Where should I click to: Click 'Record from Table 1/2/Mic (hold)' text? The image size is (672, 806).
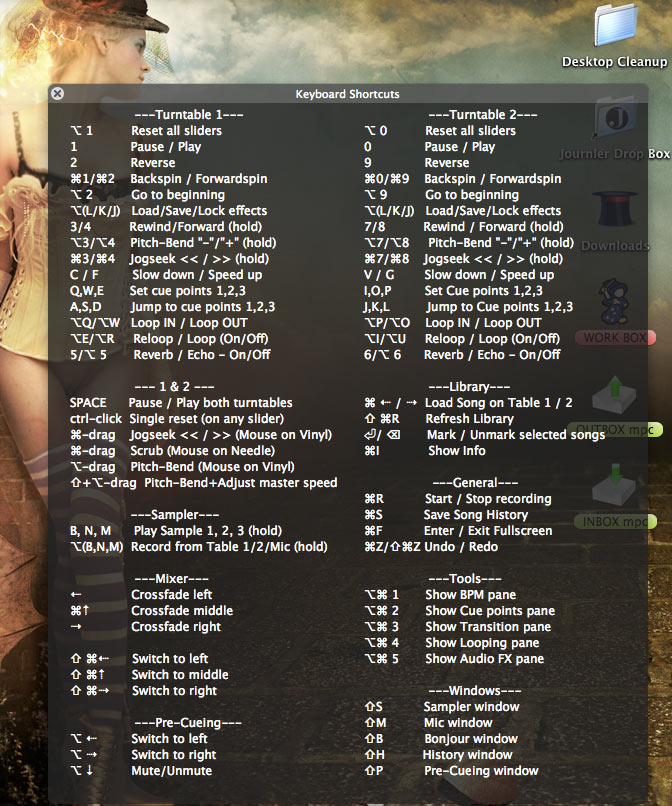229,546
